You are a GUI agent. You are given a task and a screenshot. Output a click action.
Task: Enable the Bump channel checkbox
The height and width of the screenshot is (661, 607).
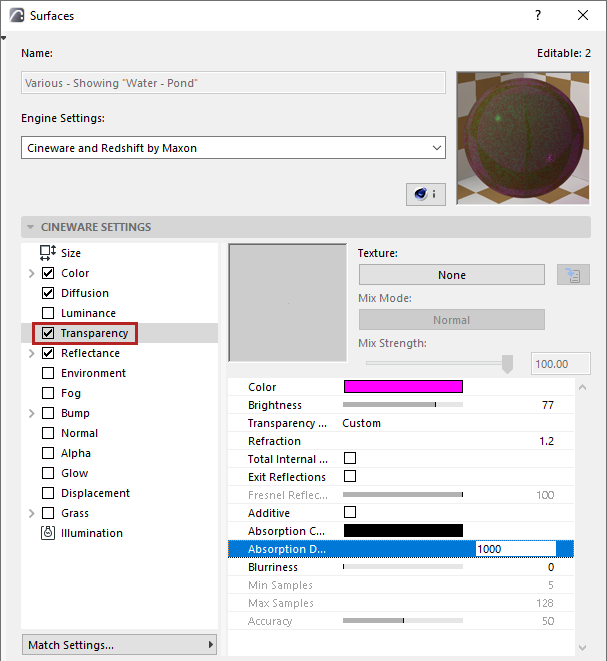click(x=48, y=413)
